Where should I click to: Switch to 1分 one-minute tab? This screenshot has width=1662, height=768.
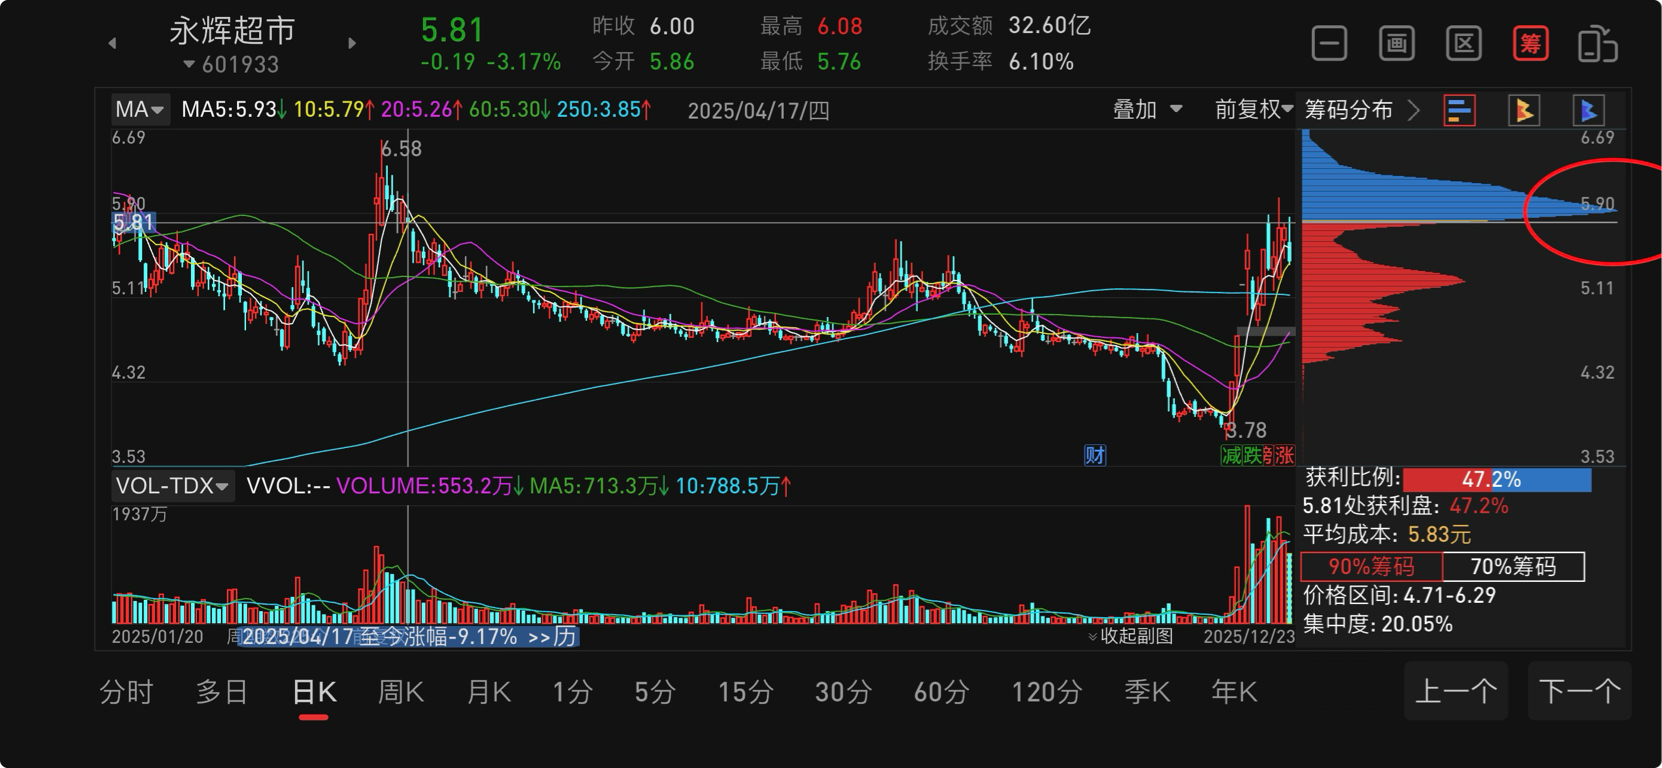tap(573, 692)
